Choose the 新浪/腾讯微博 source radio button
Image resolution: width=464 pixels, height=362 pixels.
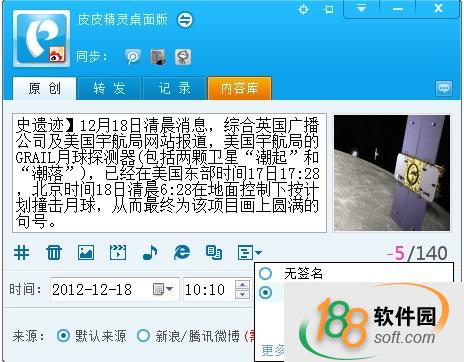[143, 336]
